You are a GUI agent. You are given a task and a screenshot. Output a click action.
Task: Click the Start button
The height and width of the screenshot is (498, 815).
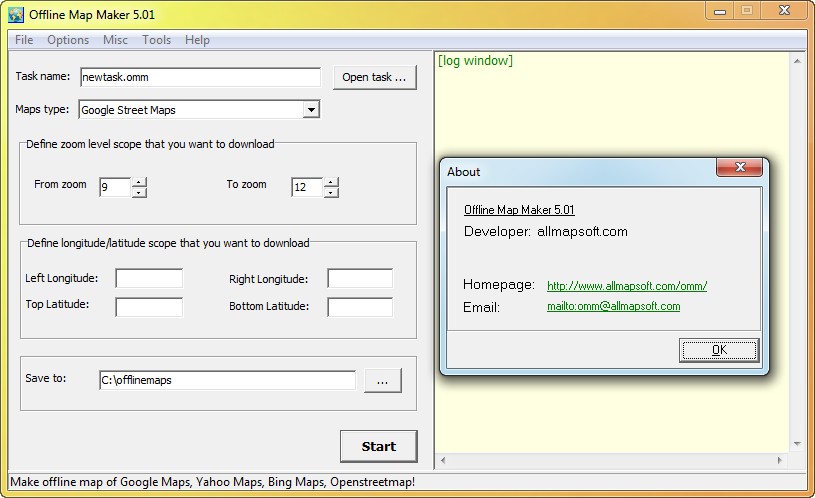pos(379,446)
